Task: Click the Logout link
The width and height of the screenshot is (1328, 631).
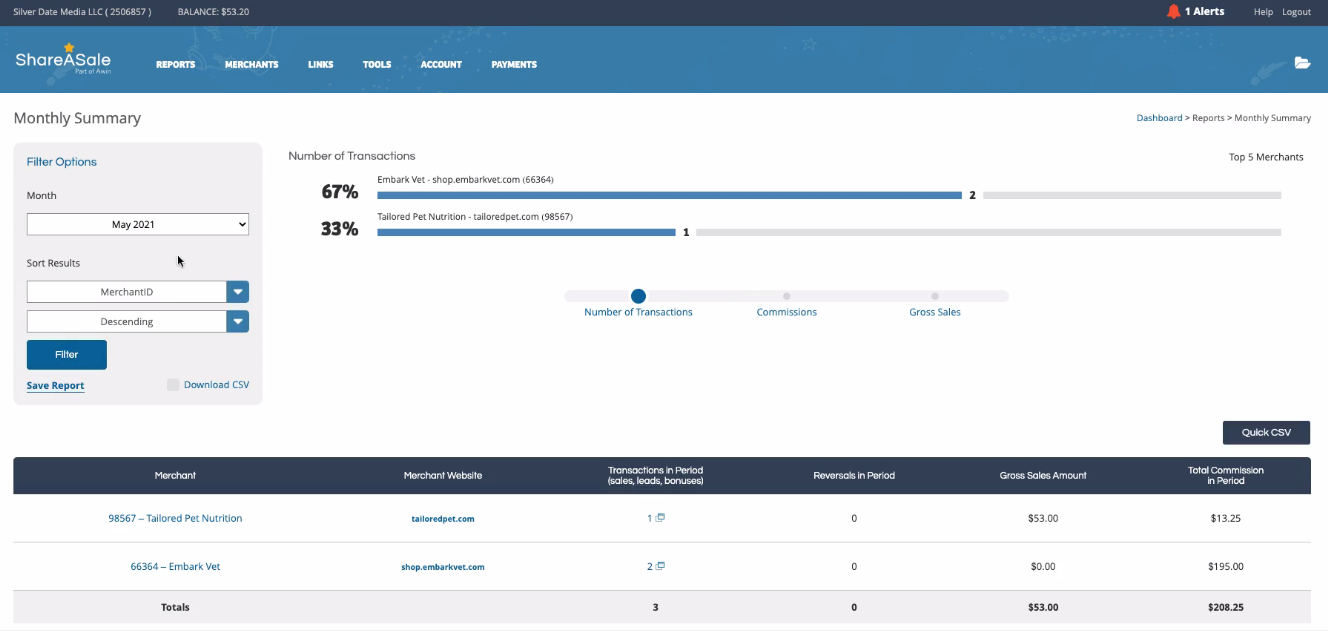Action: pyautogui.click(x=1296, y=12)
